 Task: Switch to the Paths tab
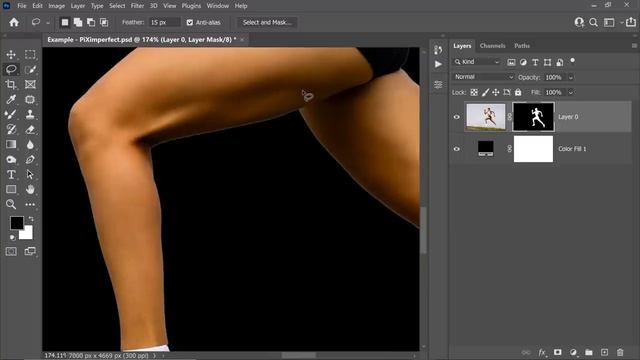pos(522,46)
